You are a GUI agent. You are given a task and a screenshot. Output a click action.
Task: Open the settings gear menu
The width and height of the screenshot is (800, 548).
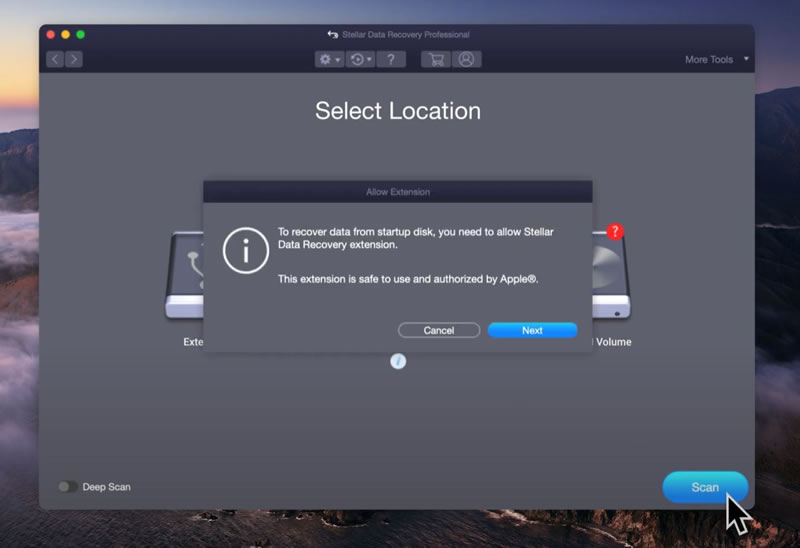point(329,59)
